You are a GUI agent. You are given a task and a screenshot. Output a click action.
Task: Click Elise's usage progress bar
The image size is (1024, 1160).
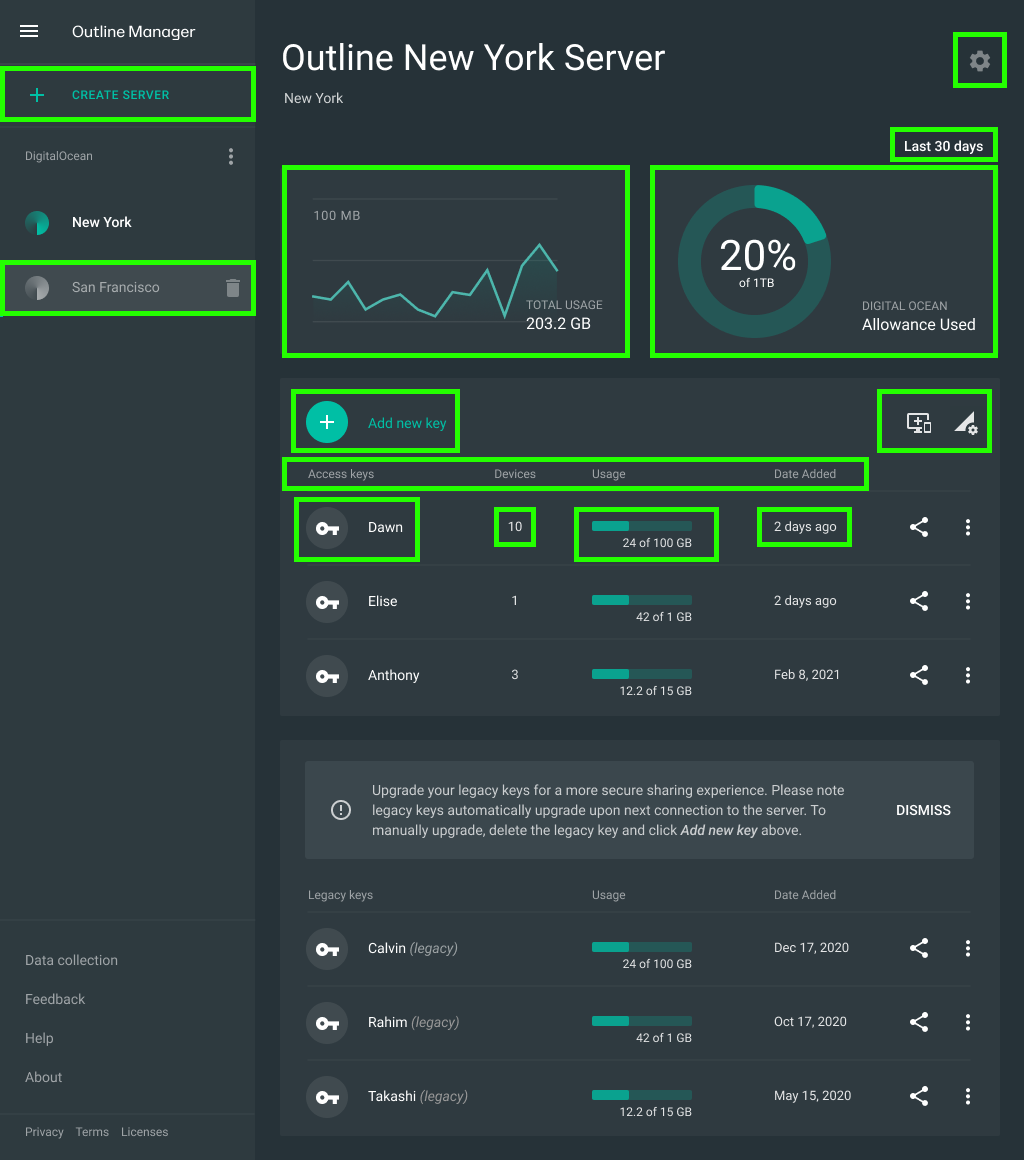click(642, 600)
